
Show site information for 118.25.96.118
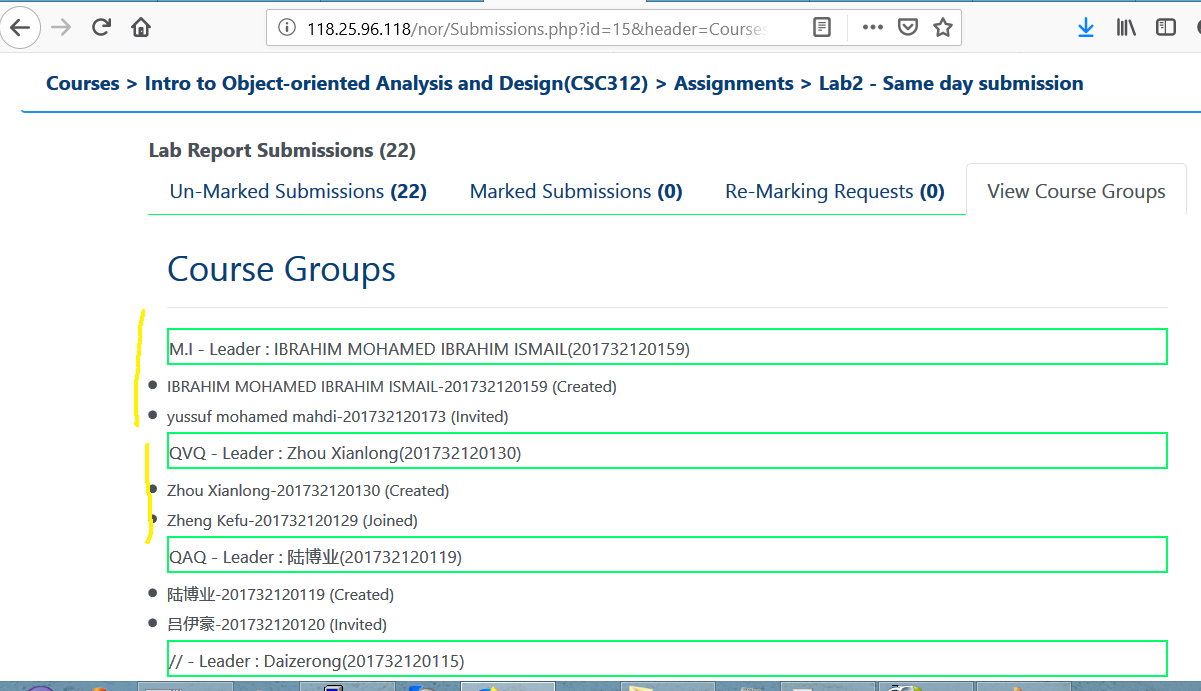point(287,29)
